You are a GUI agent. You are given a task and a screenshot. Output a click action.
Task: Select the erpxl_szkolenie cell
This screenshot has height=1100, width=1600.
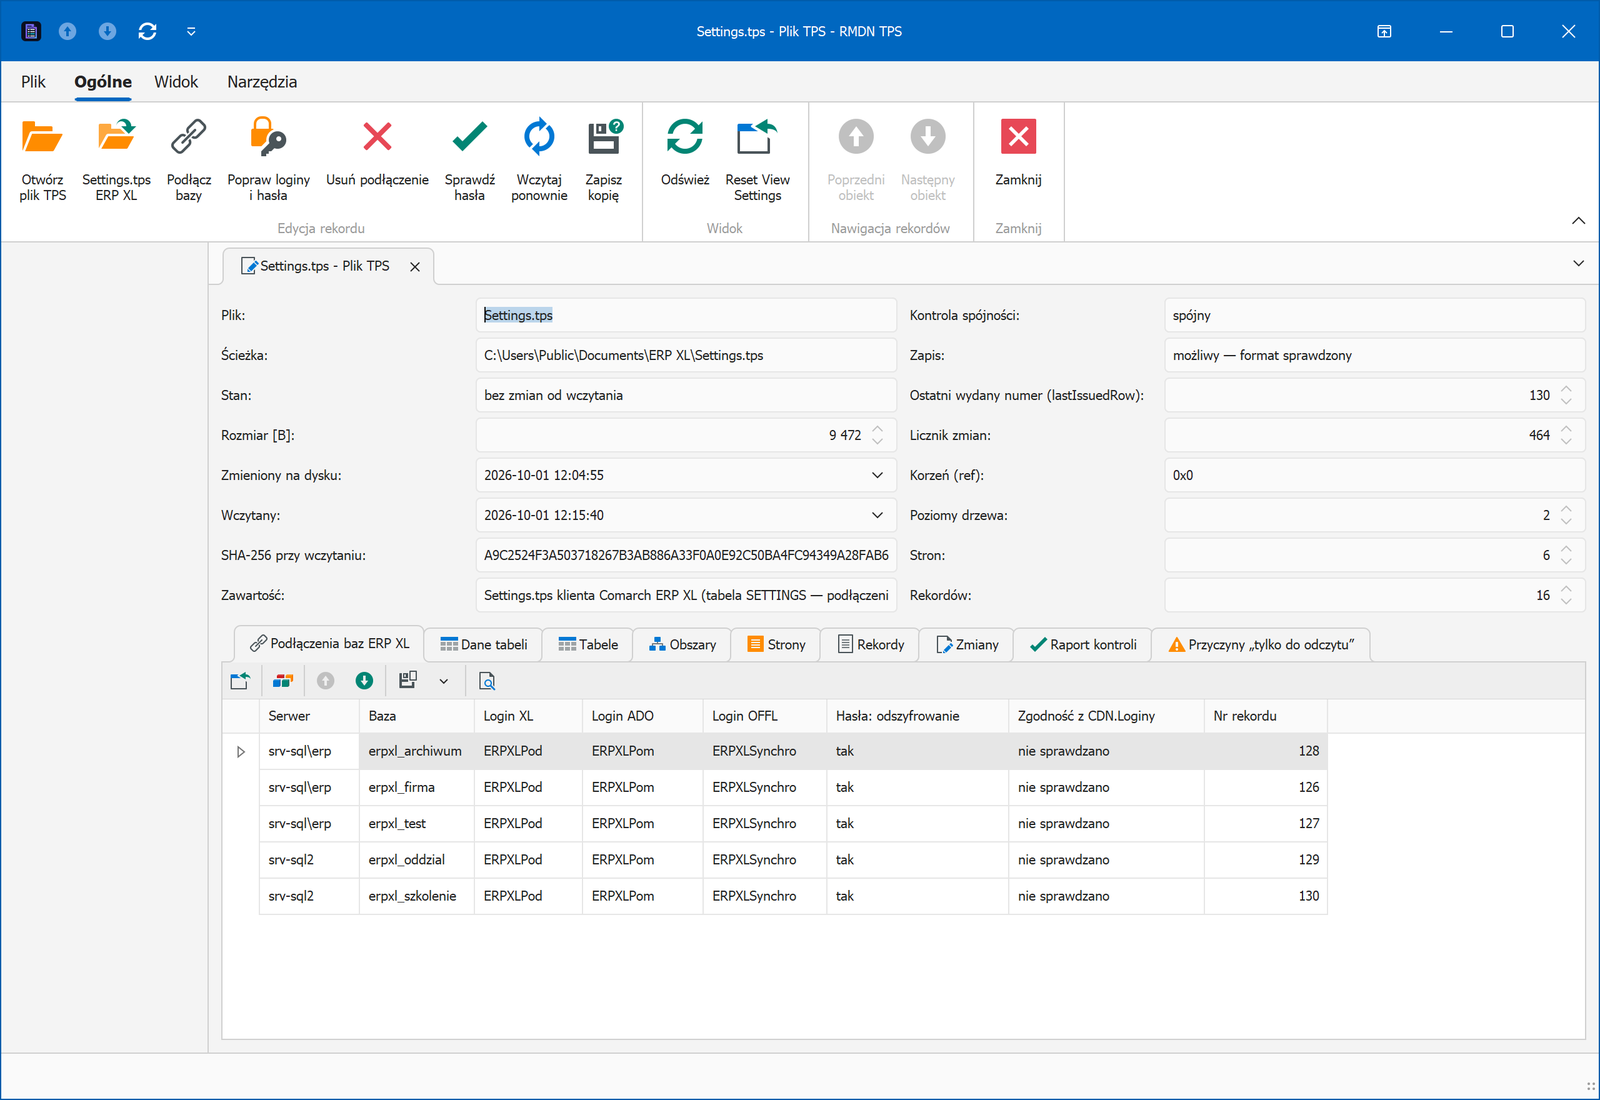(416, 896)
